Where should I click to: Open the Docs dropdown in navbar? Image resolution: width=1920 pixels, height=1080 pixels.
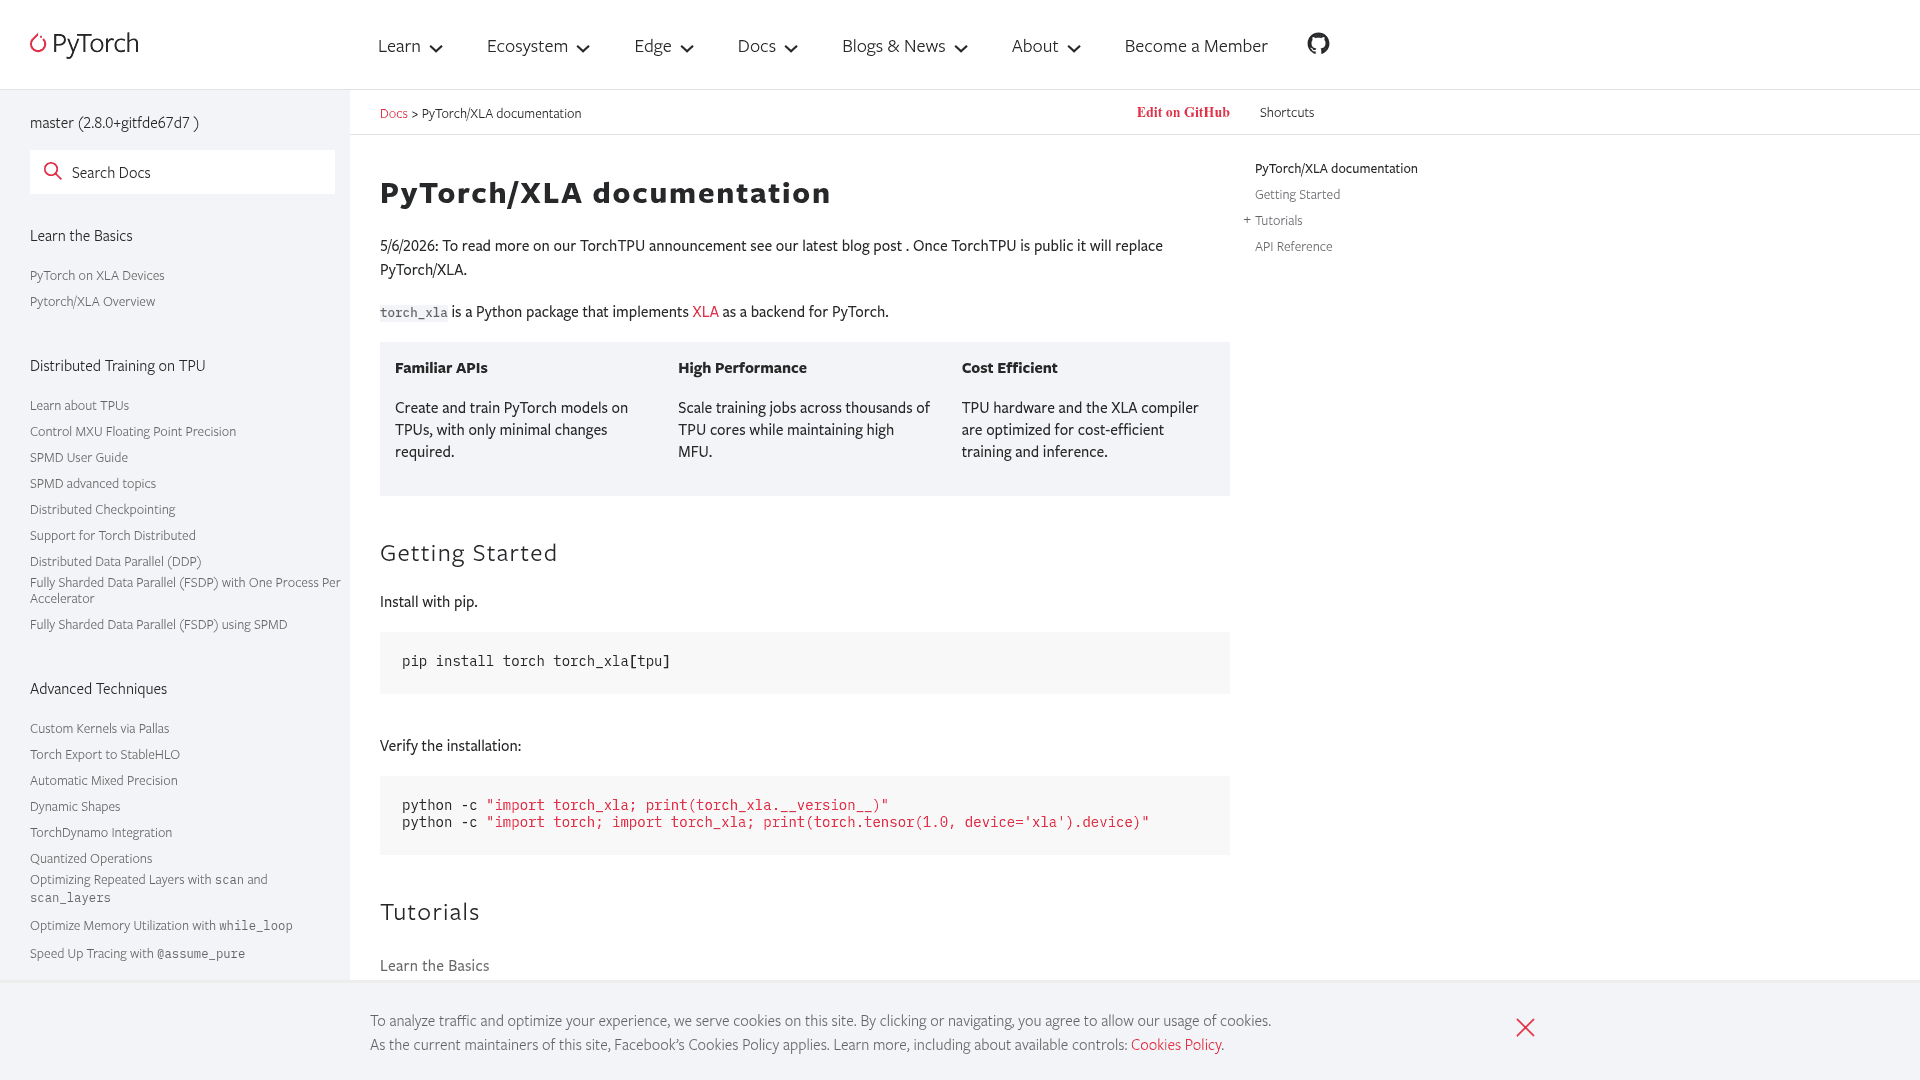pos(767,46)
